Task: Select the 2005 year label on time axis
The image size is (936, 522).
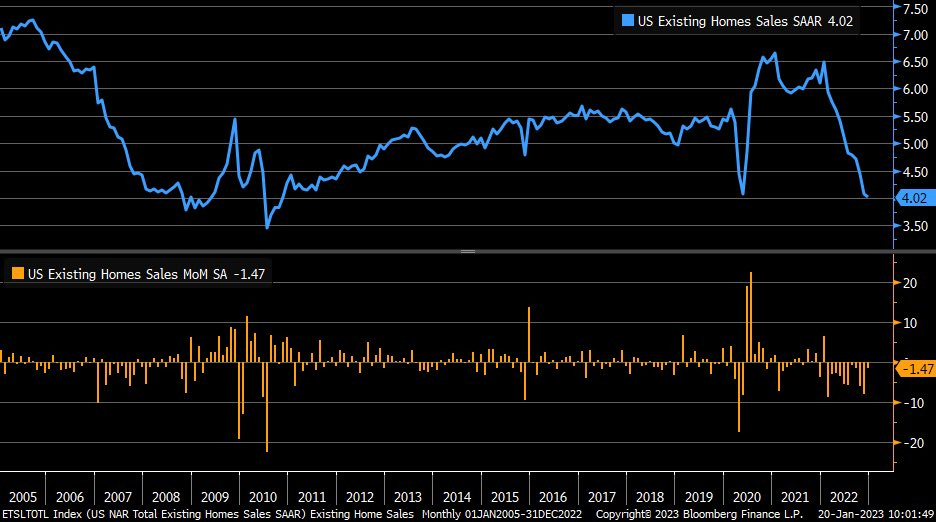Action: (21, 496)
